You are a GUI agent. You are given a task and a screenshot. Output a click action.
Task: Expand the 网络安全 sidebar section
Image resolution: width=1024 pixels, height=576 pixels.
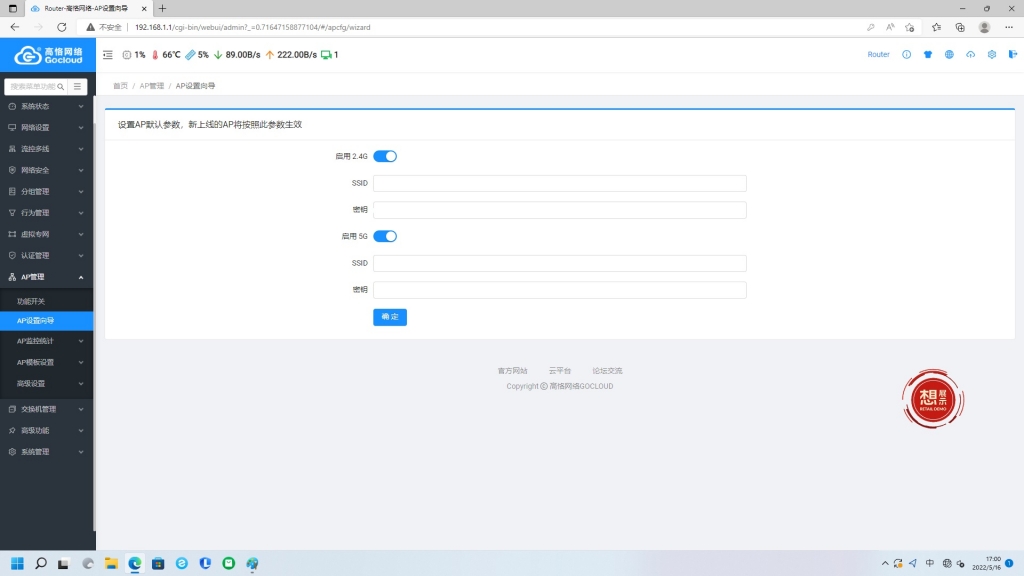pos(46,170)
